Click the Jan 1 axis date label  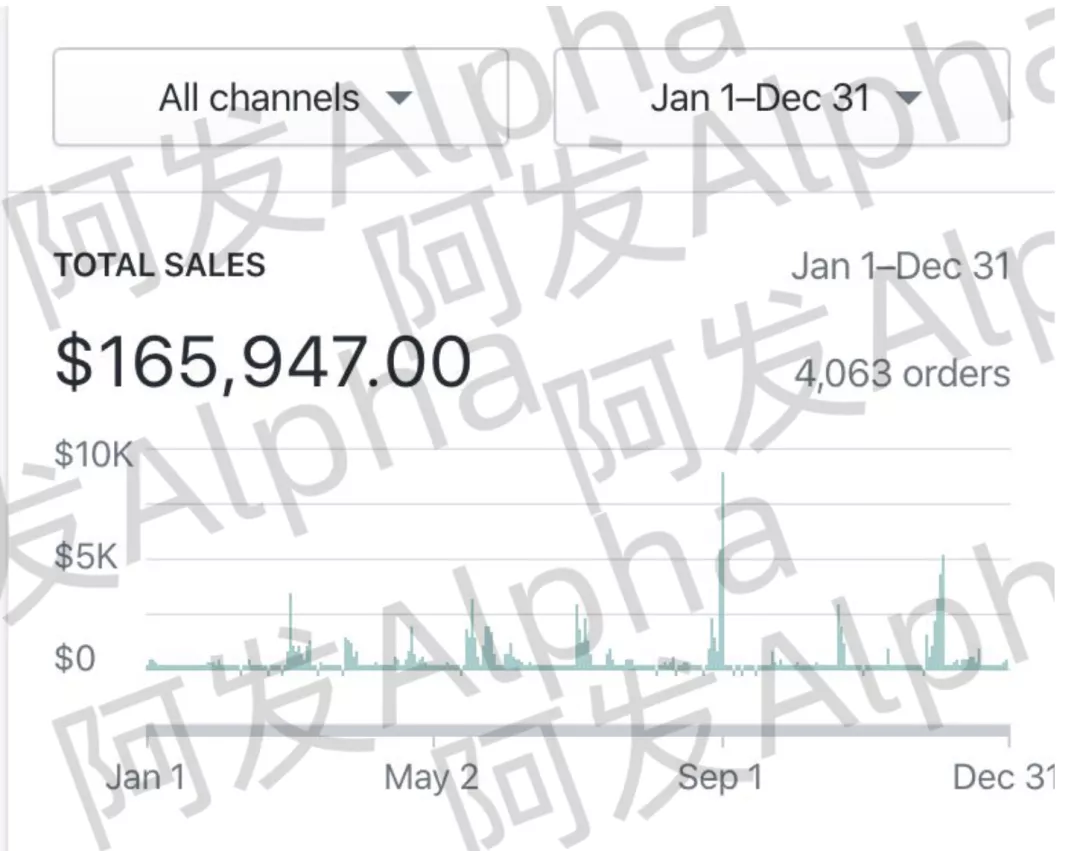pos(145,778)
